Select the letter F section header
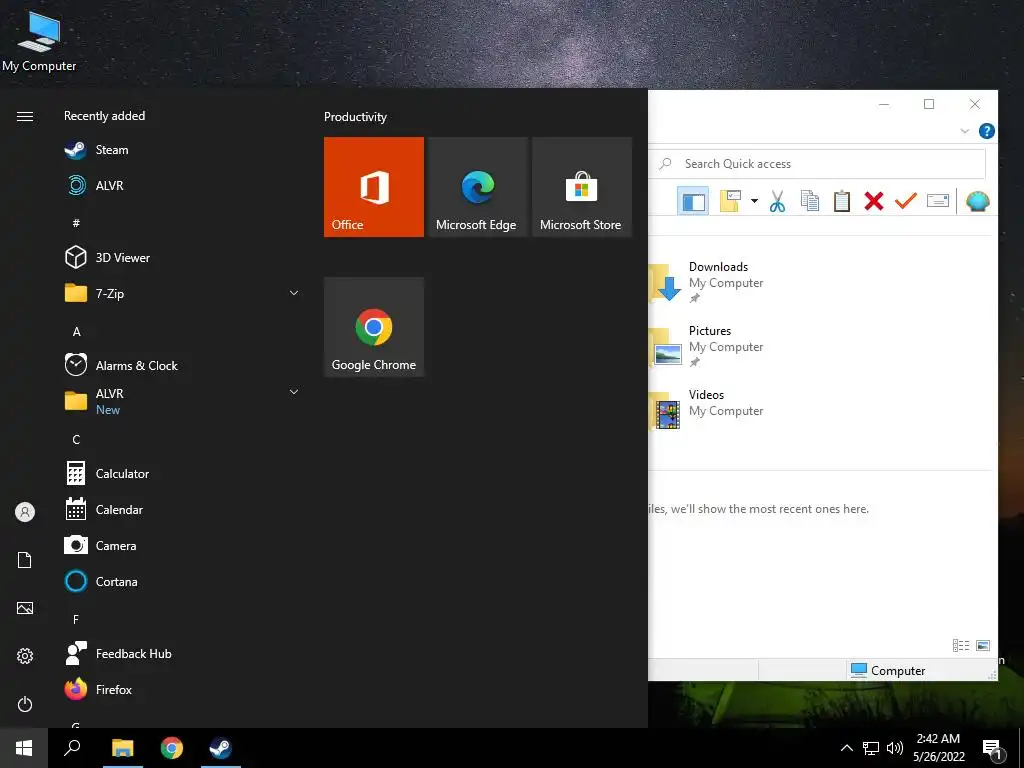 (76, 619)
